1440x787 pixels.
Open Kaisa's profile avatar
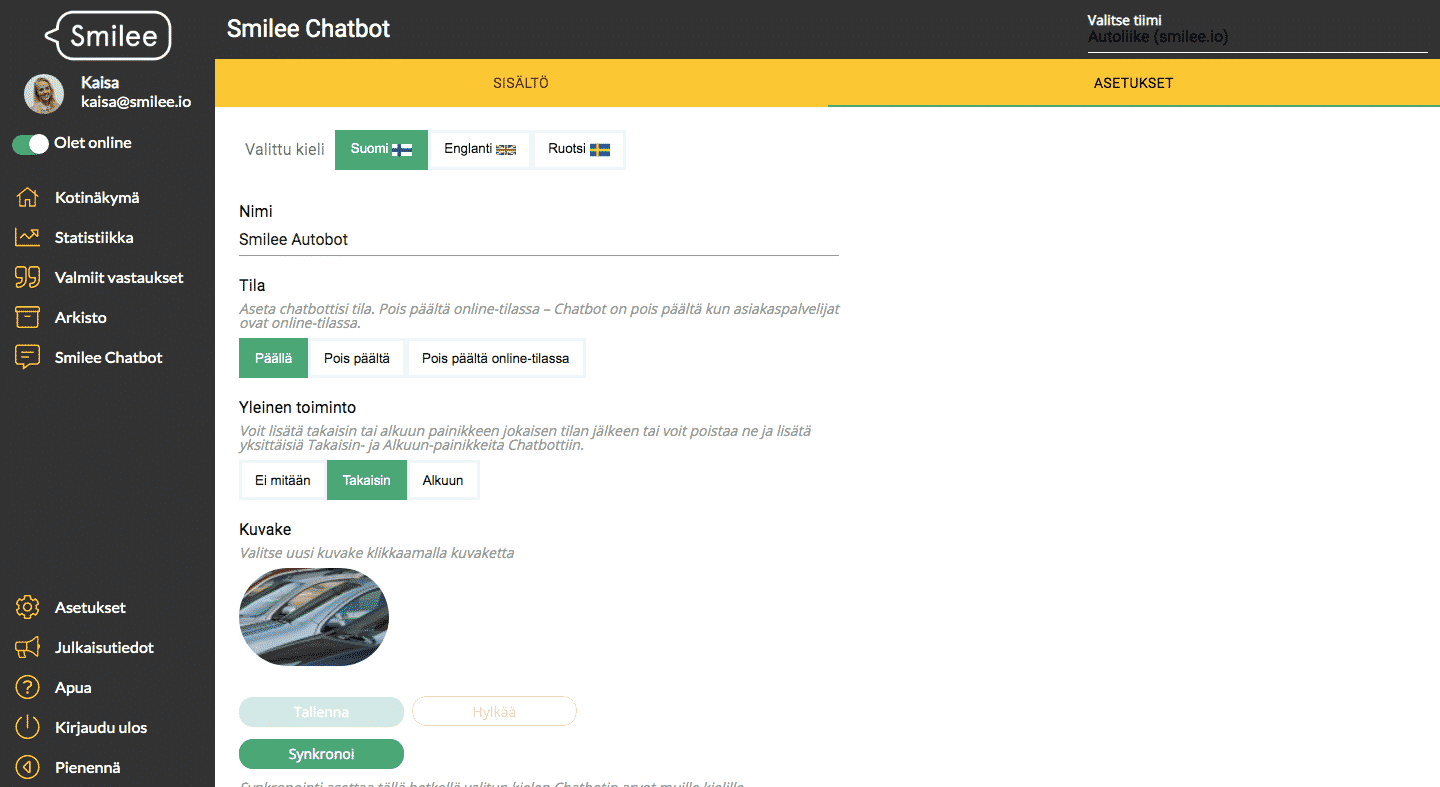pos(44,93)
